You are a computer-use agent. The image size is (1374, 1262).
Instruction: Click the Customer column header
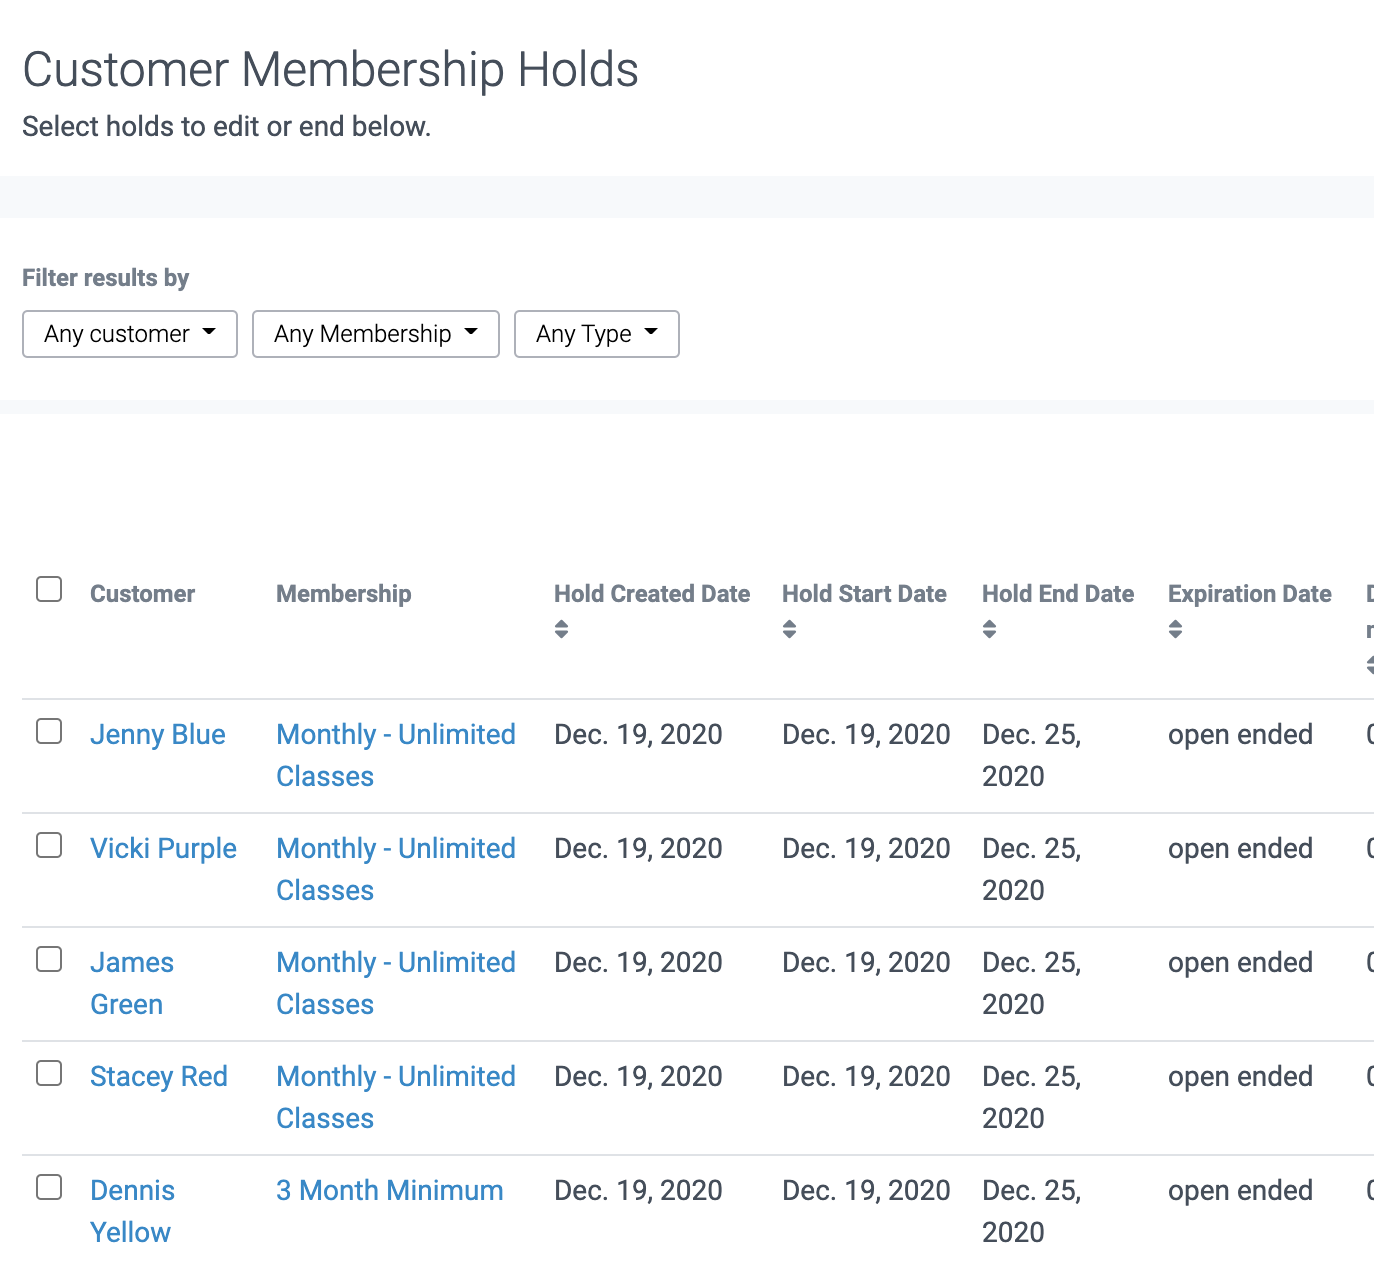click(142, 593)
